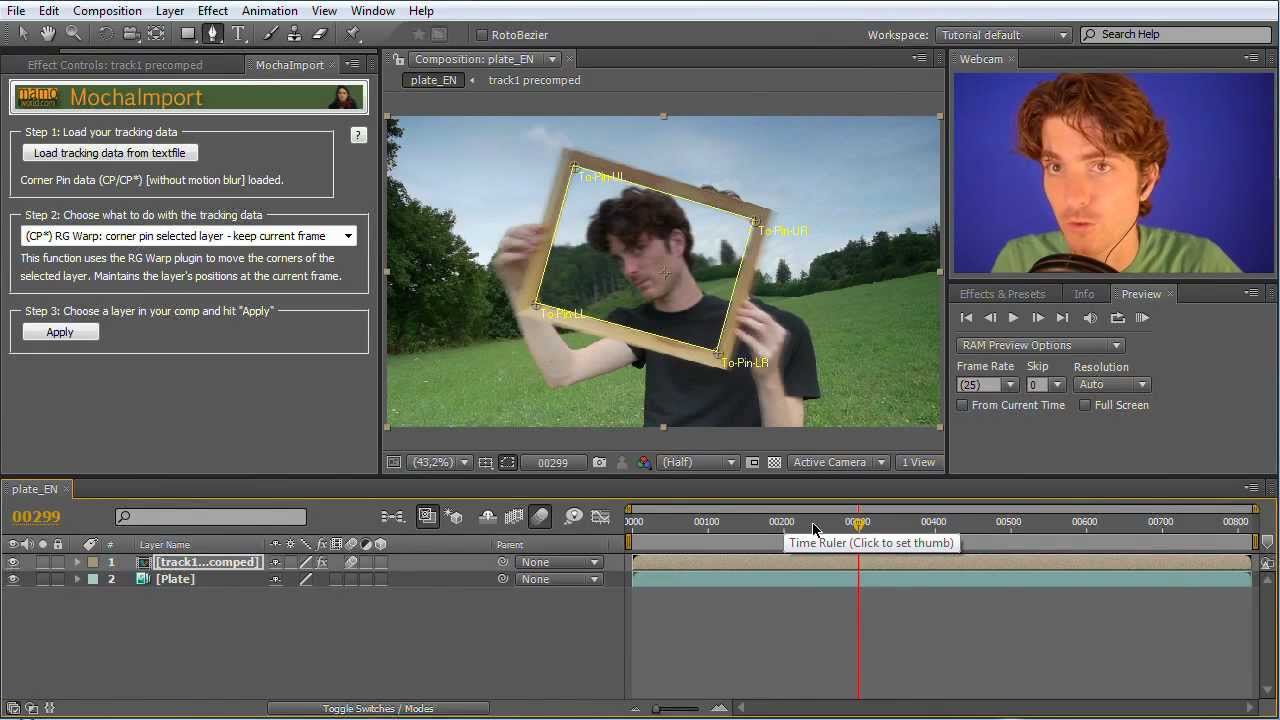Open grid and guide options in viewer
The height and width of the screenshot is (720, 1280).
tap(485, 462)
